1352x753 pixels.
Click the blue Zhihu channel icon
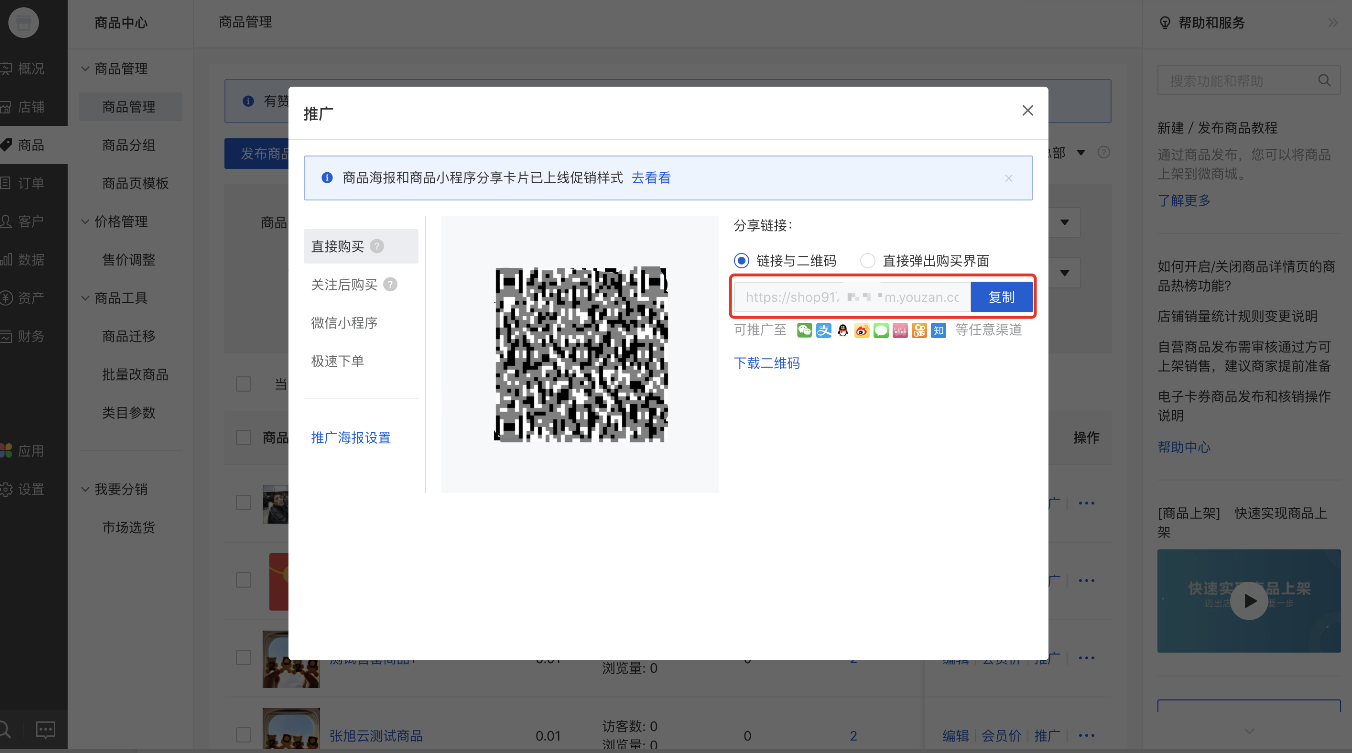point(938,330)
